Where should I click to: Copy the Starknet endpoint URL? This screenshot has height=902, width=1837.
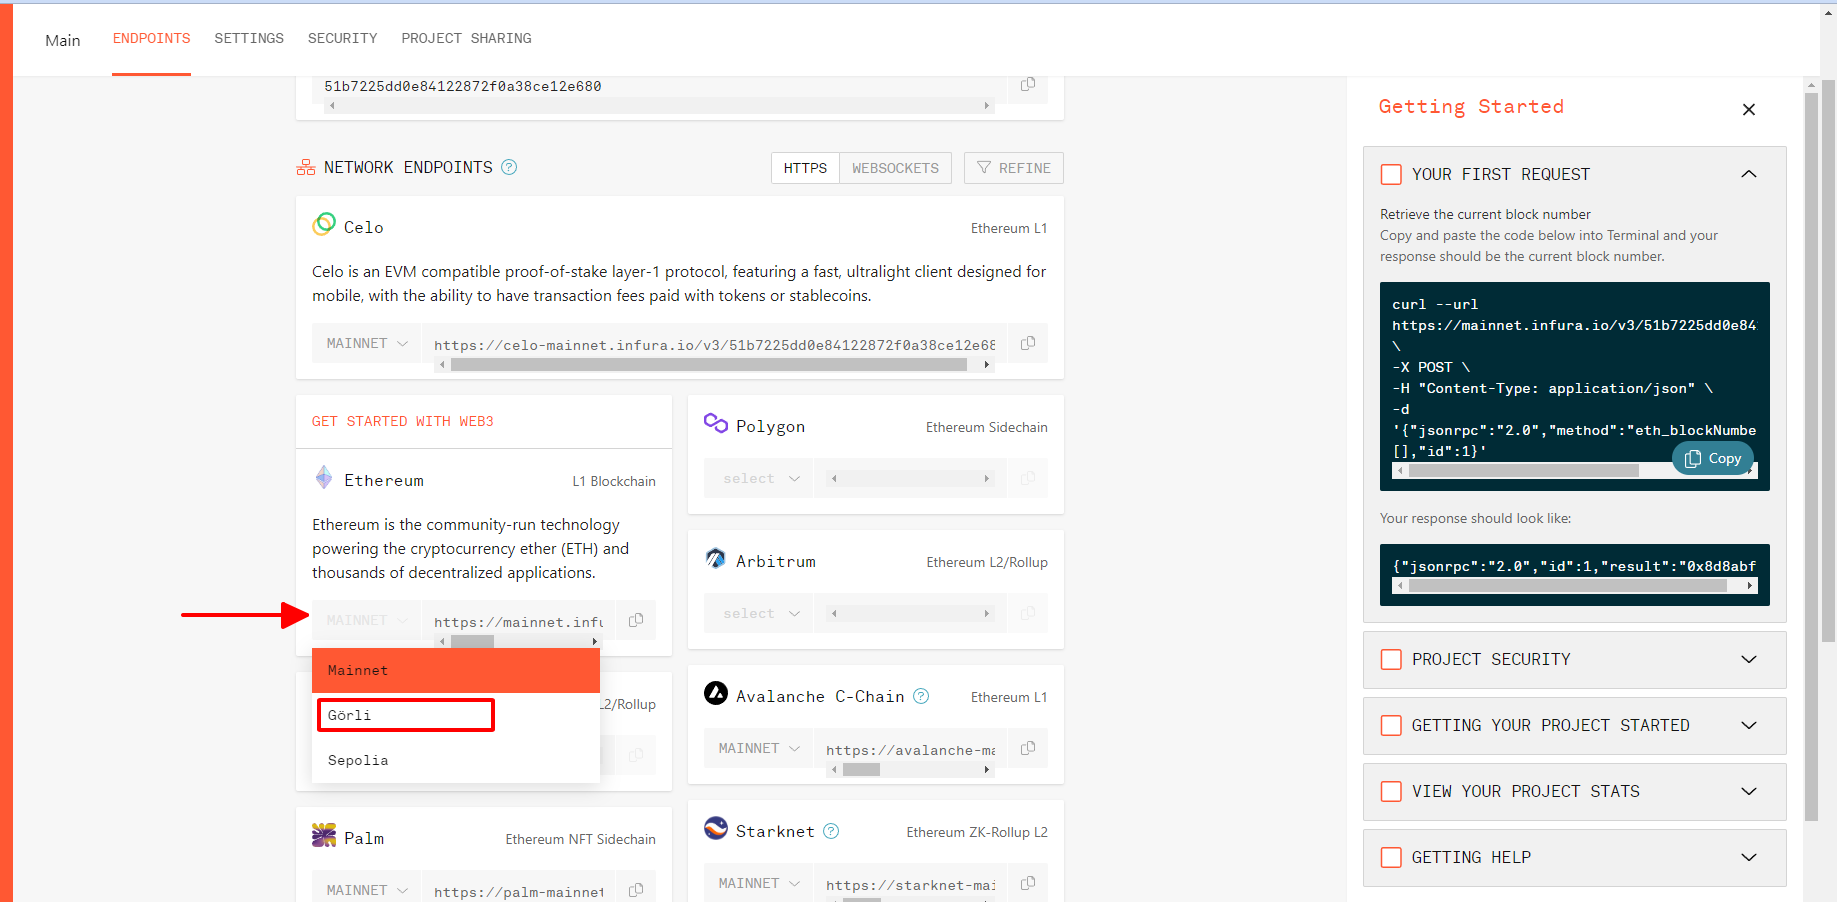coord(1027,883)
